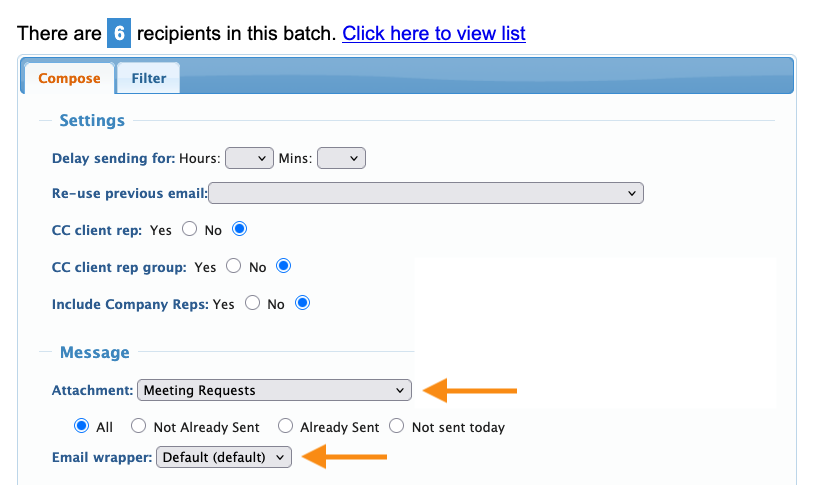Open the Email wrapper dropdown

(223, 457)
